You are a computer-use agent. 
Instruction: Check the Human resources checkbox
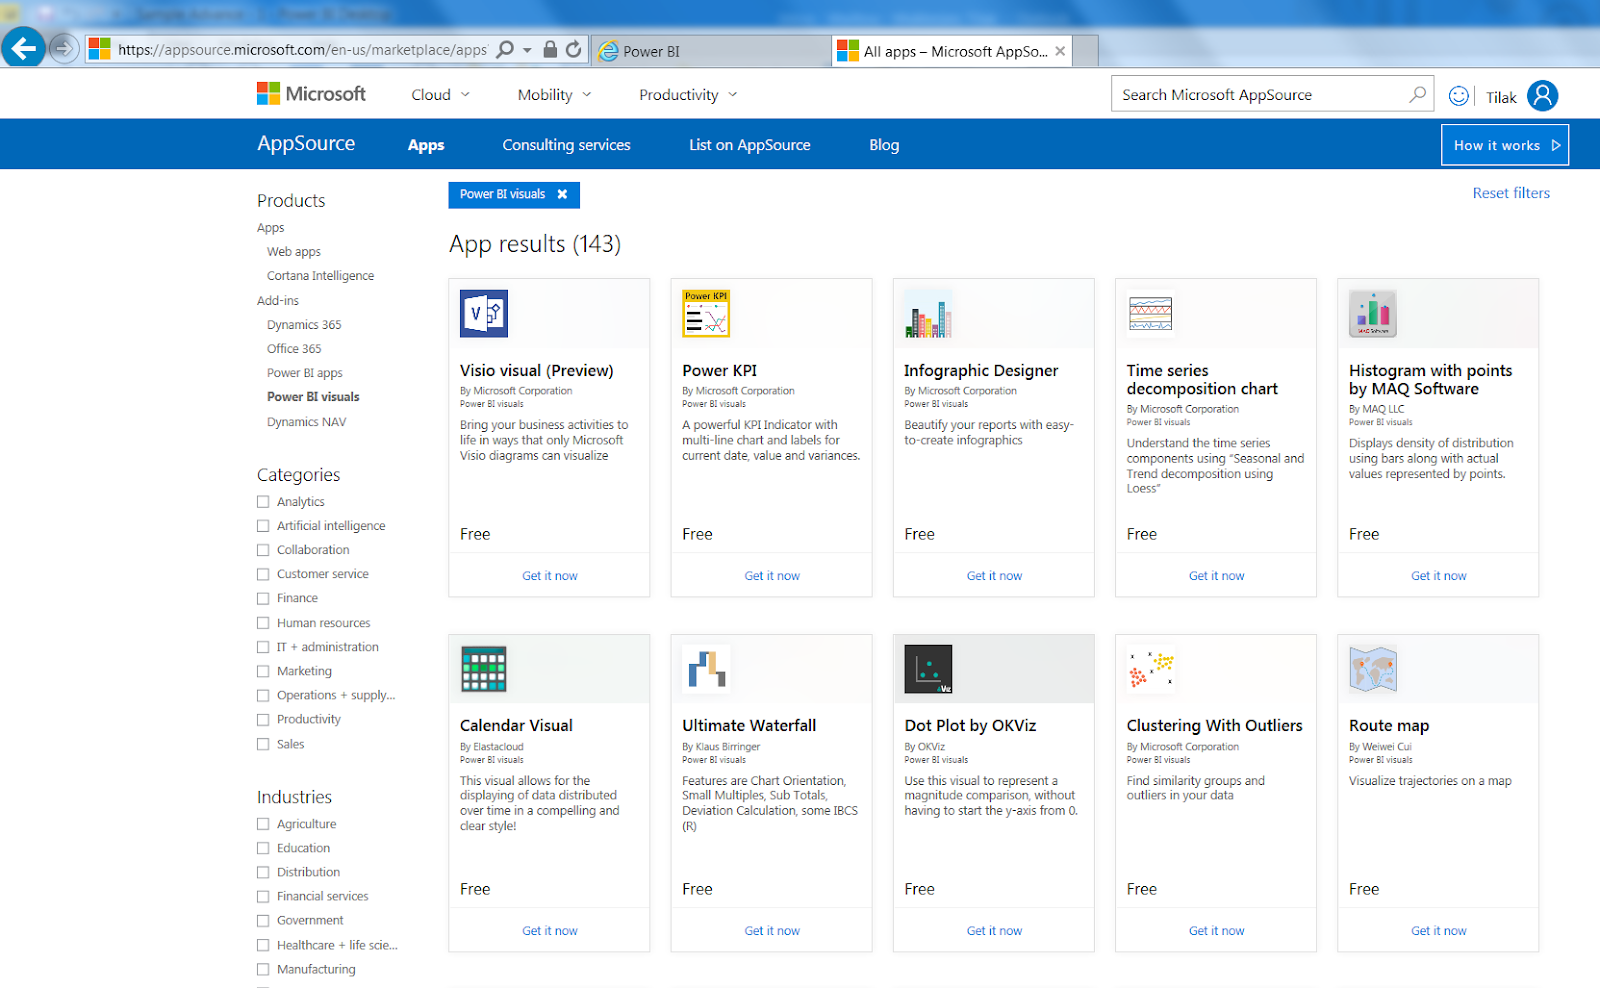pyautogui.click(x=263, y=623)
